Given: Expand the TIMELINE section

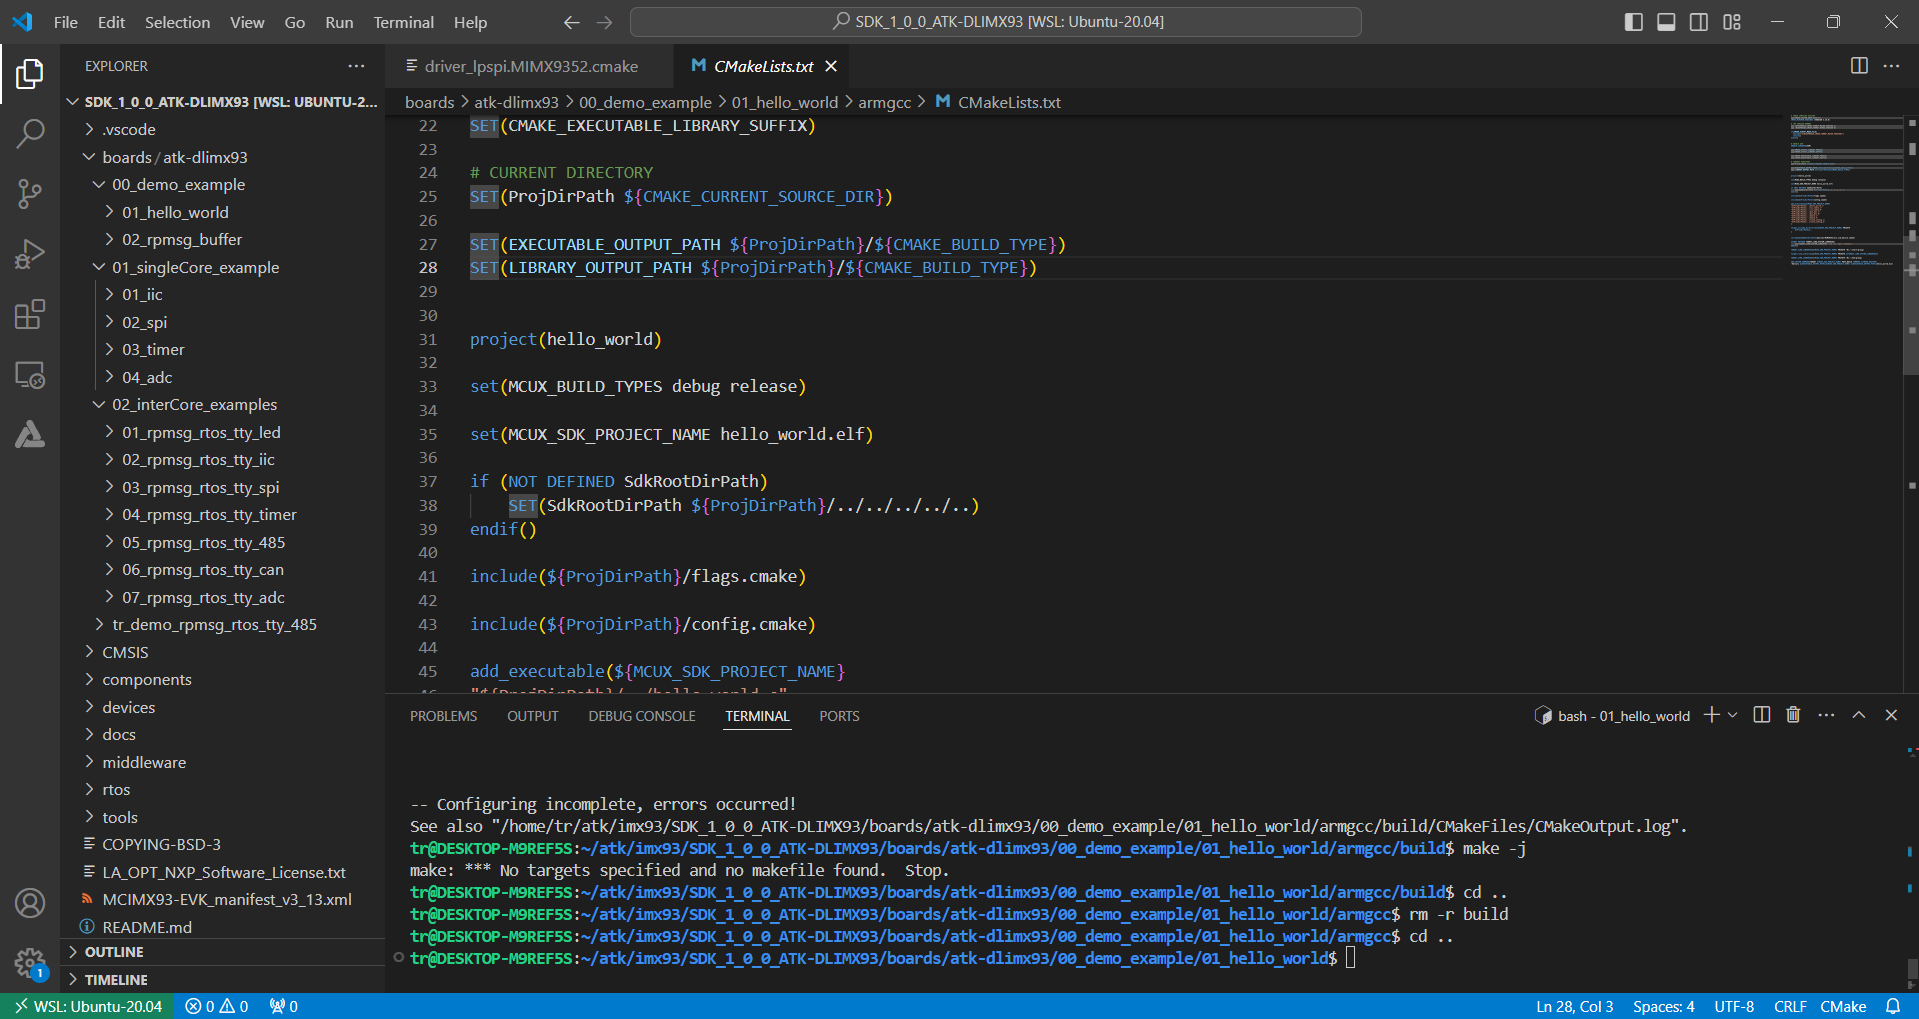Looking at the screenshot, I should pos(222,980).
